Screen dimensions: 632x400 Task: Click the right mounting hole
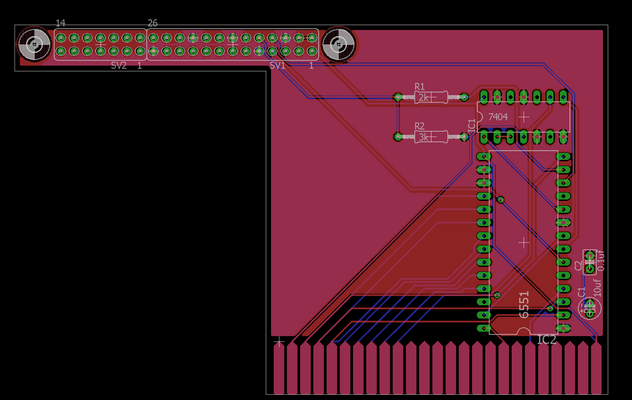(x=338, y=45)
